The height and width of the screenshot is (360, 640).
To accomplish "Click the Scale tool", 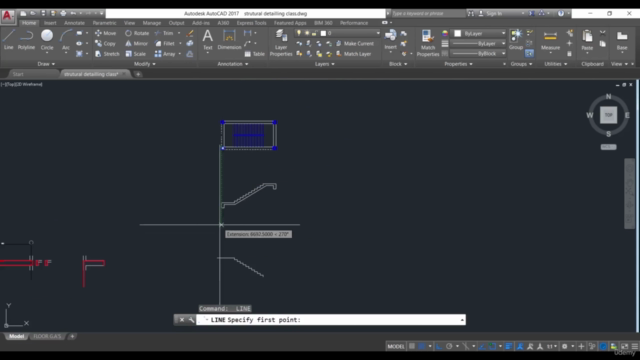I will point(136,54).
